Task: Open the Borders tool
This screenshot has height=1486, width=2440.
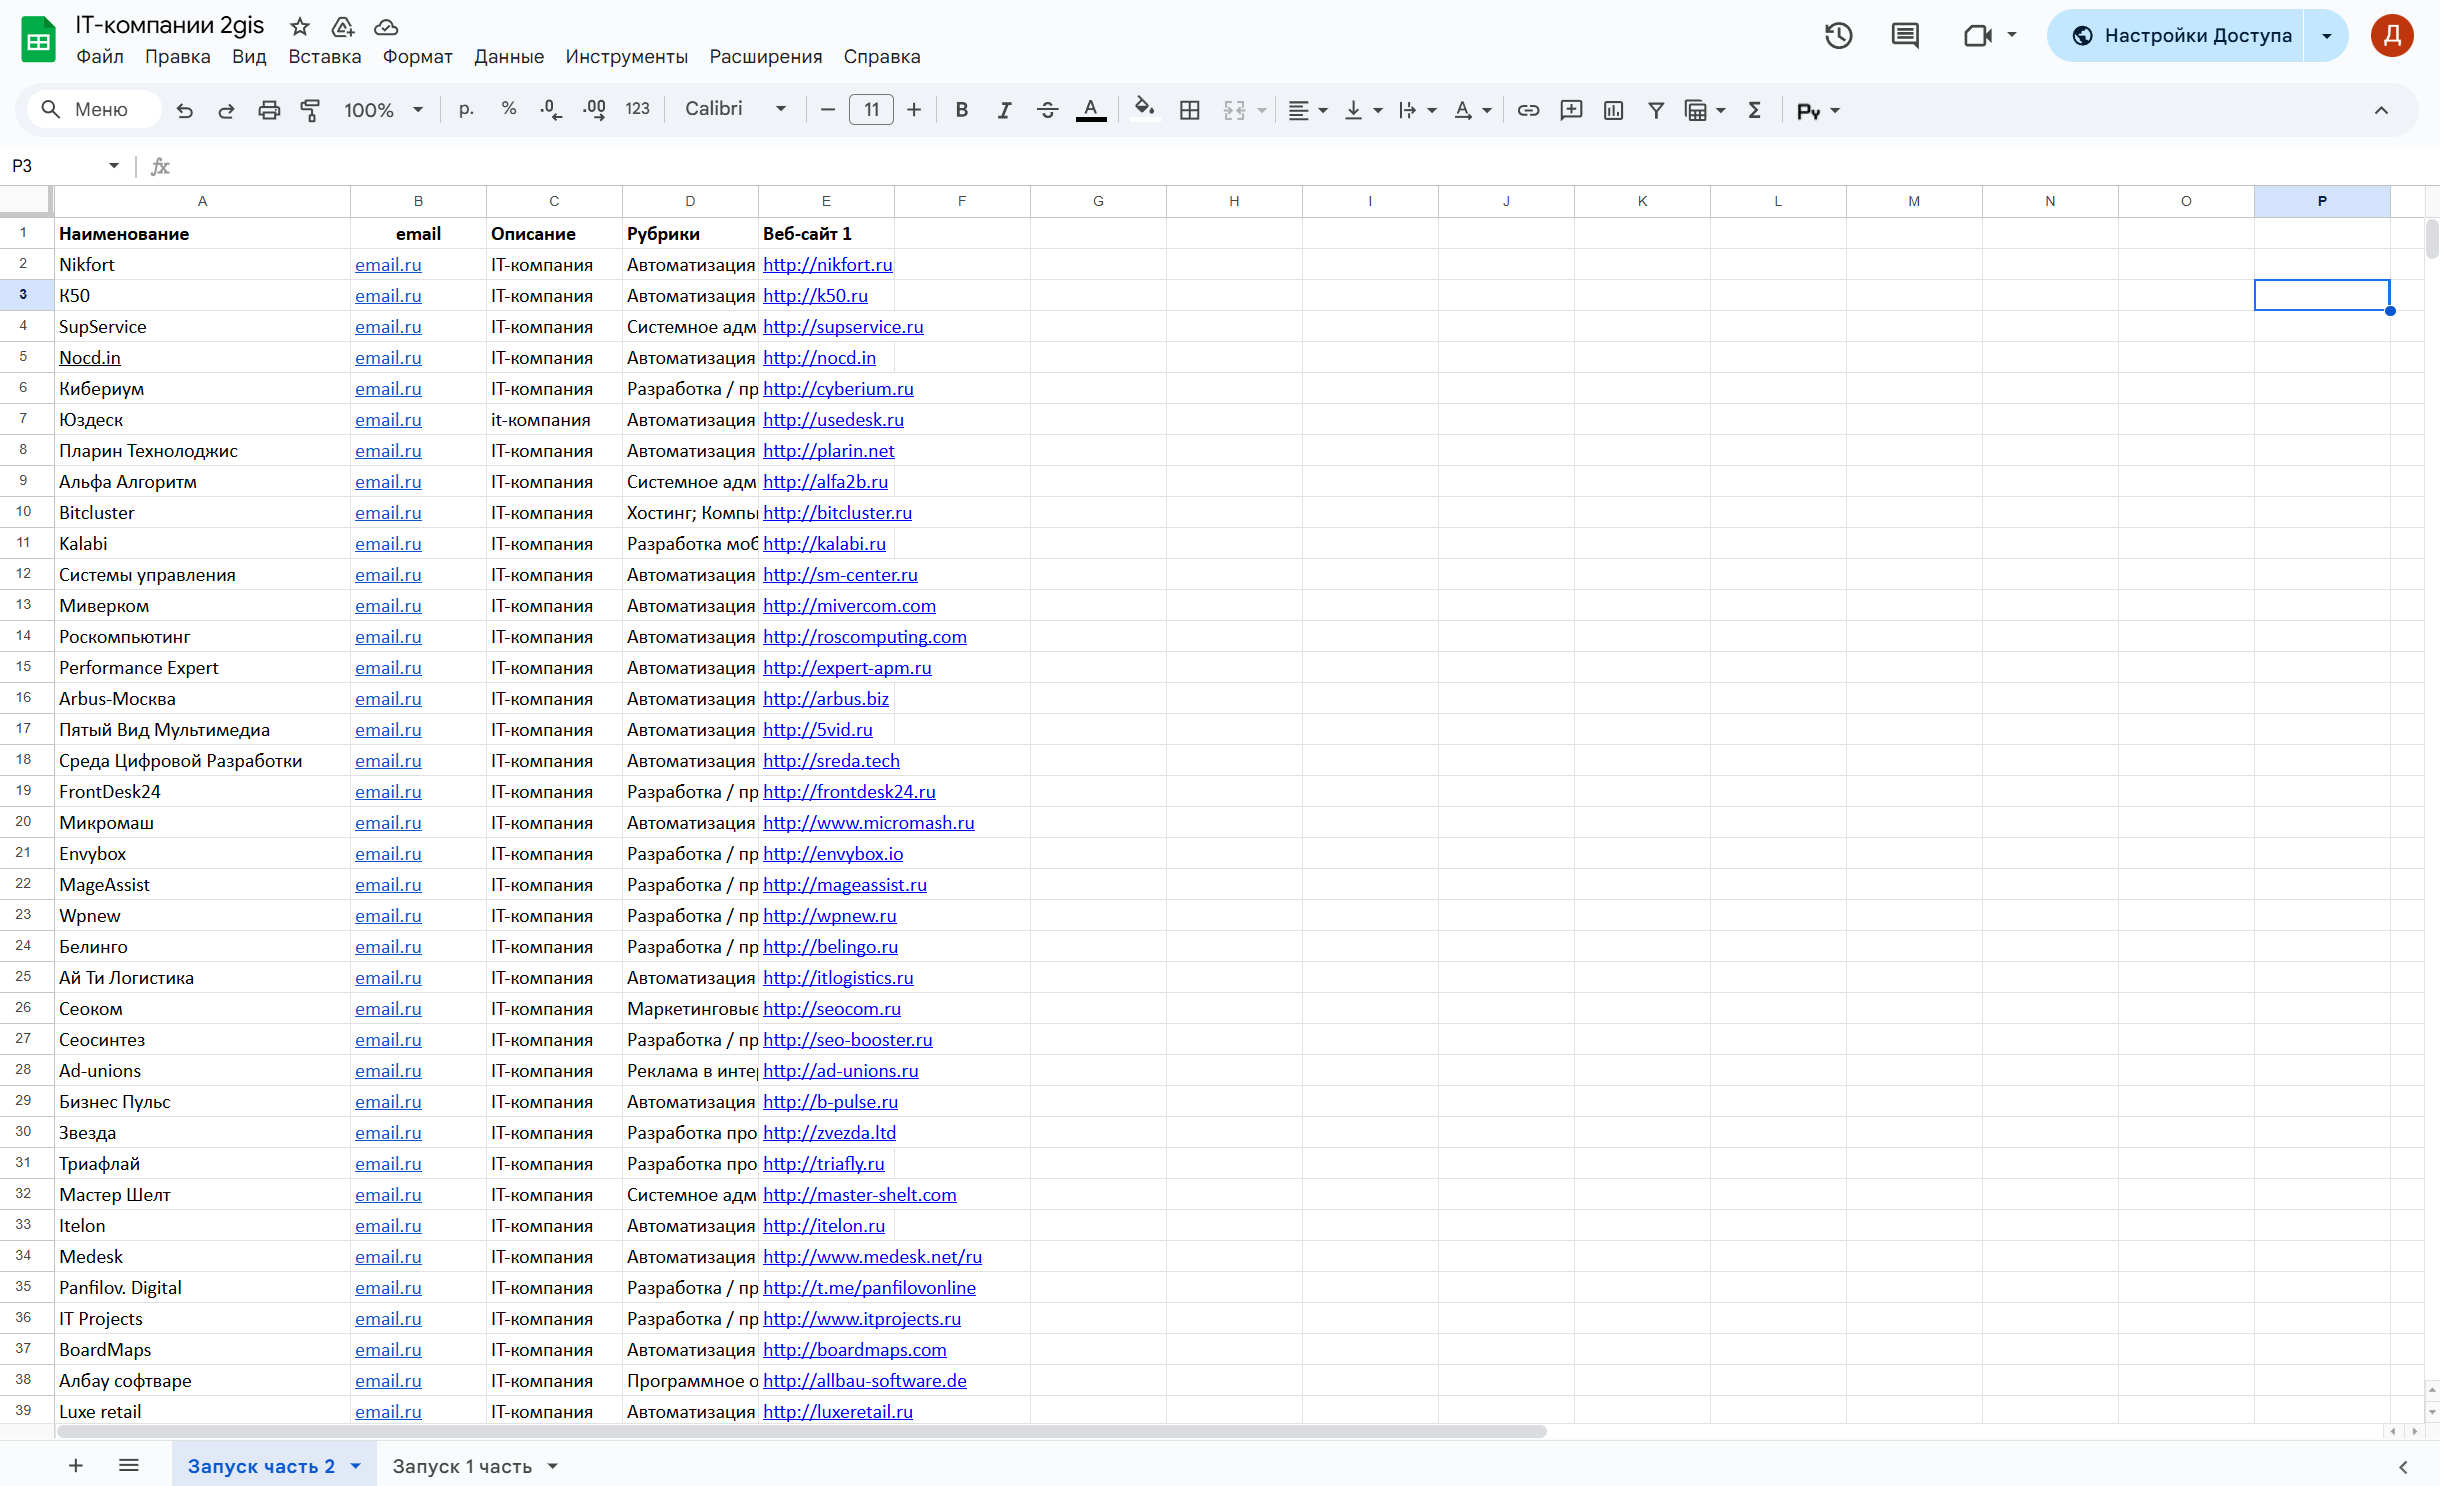Action: (x=1189, y=110)
